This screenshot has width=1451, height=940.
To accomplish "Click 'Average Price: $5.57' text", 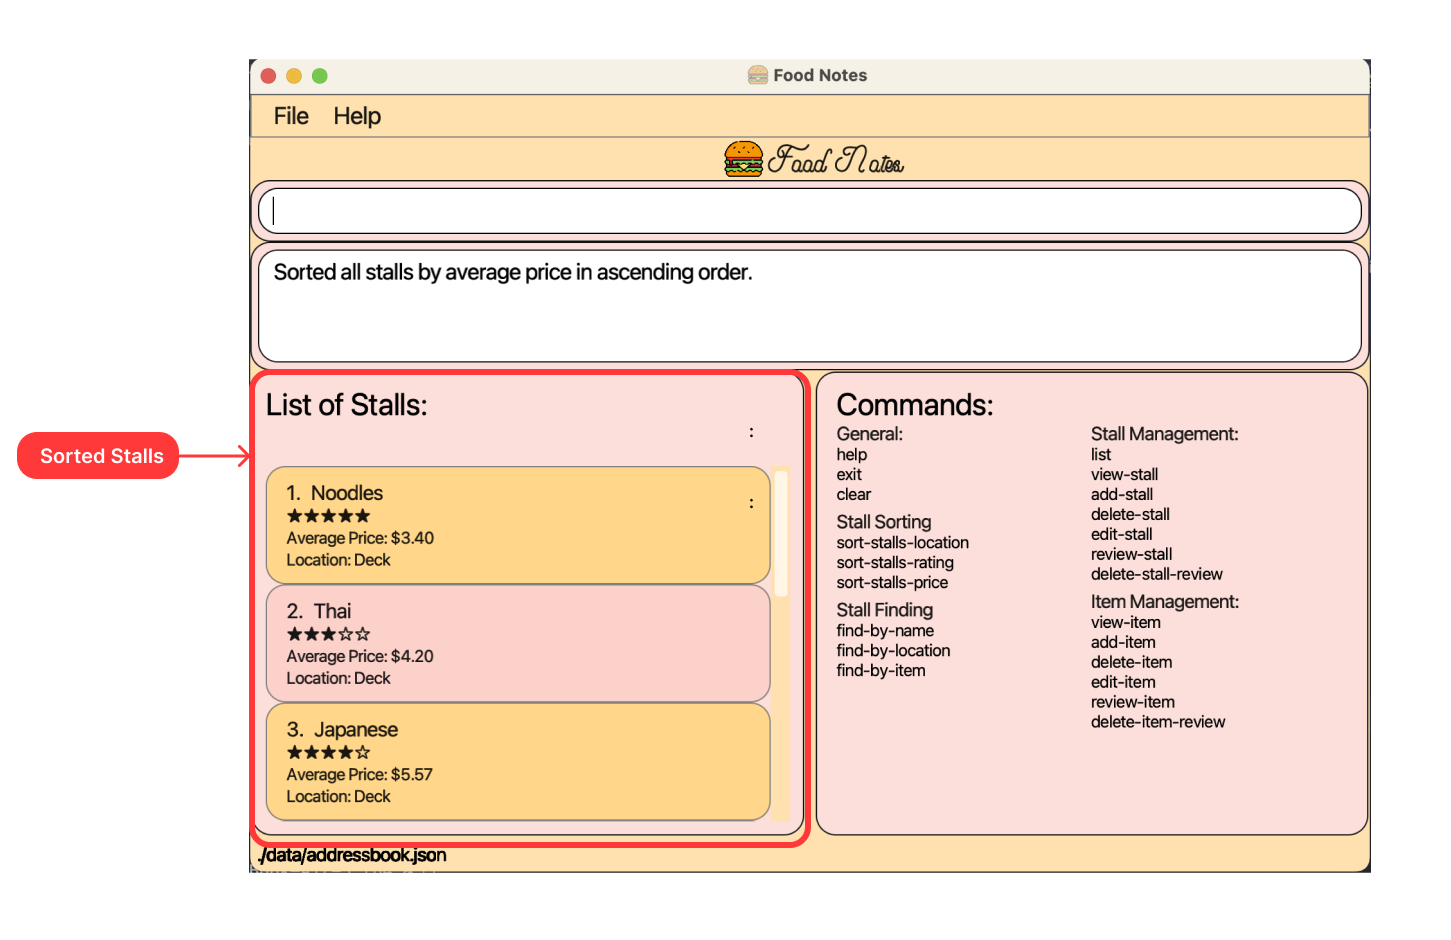I will (360, 774).
